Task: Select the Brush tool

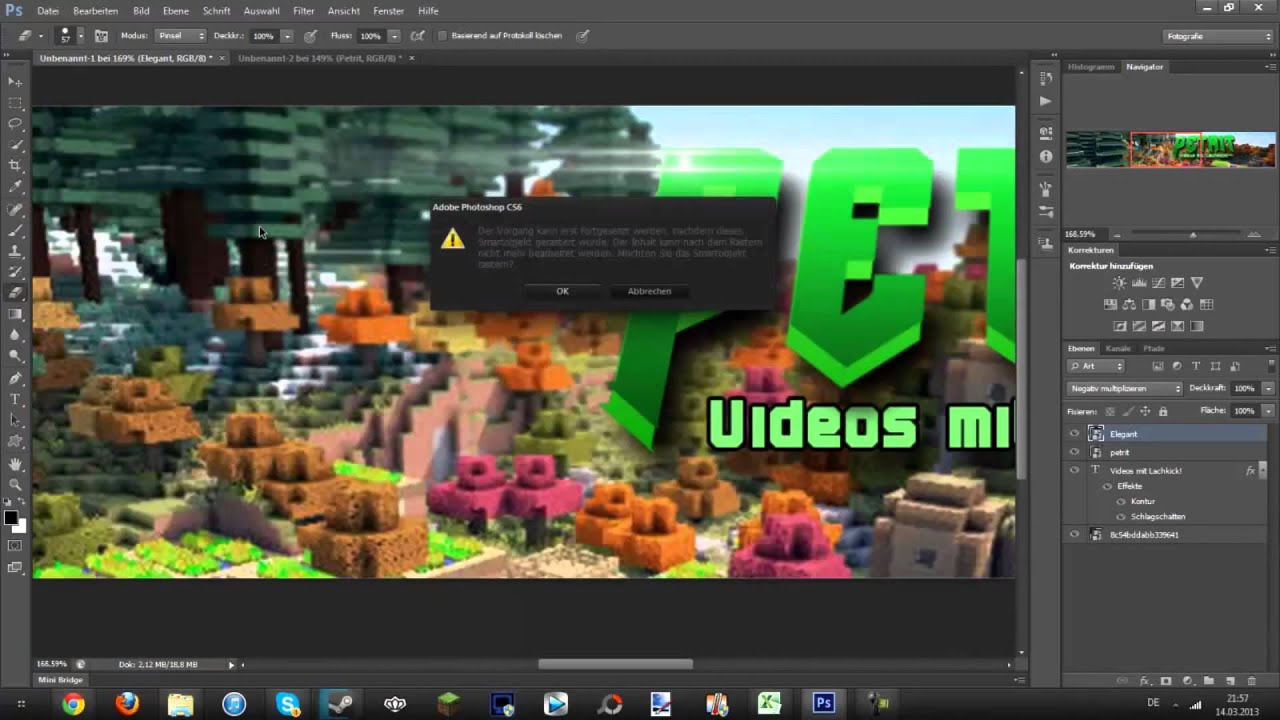Action: pos(15,231)
